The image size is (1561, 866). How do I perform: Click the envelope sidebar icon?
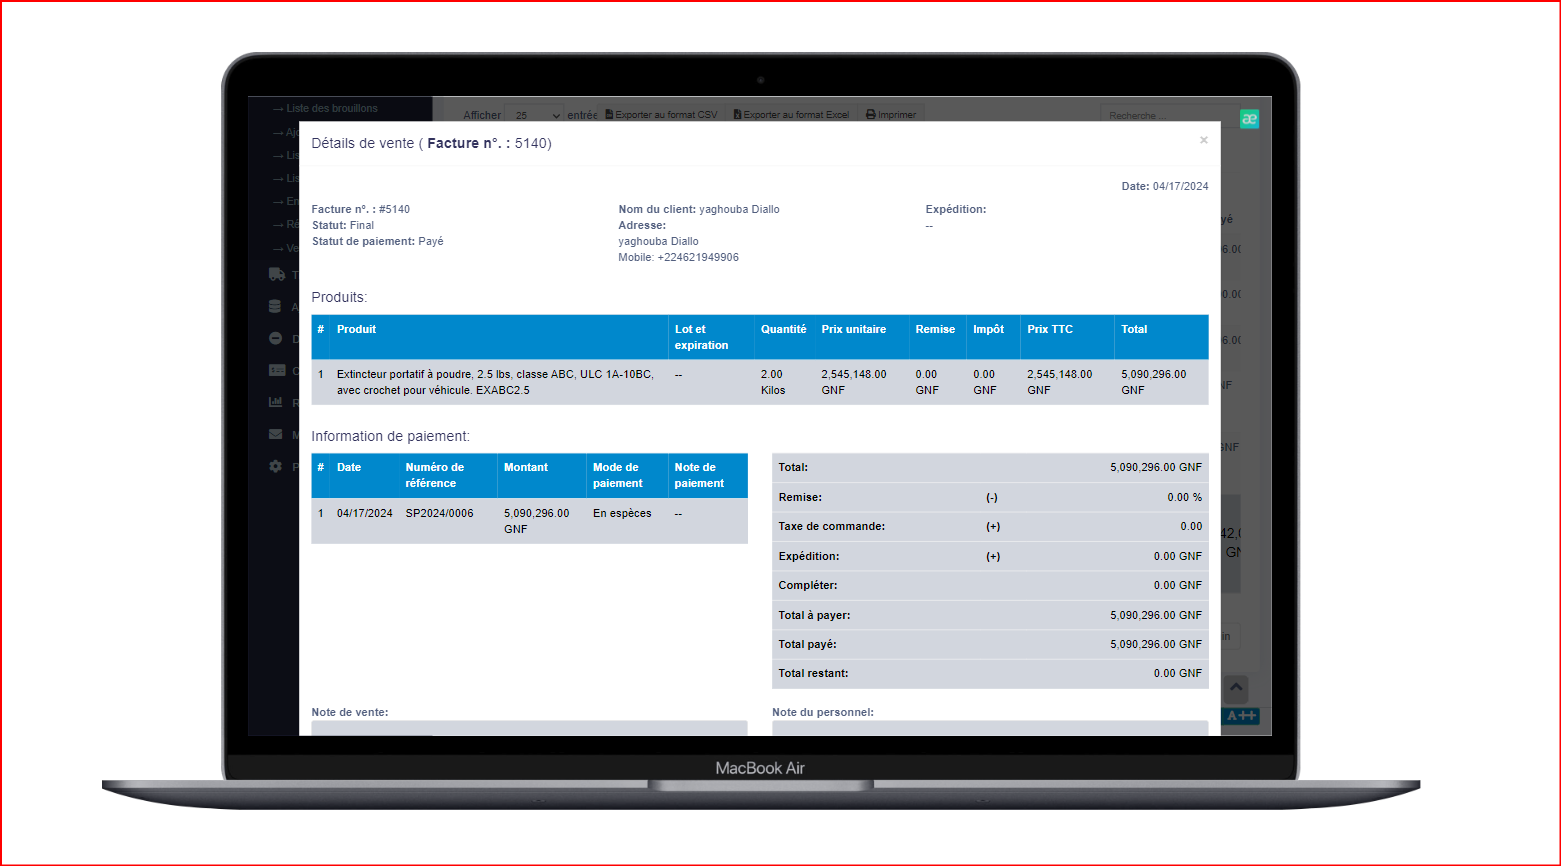276,435
